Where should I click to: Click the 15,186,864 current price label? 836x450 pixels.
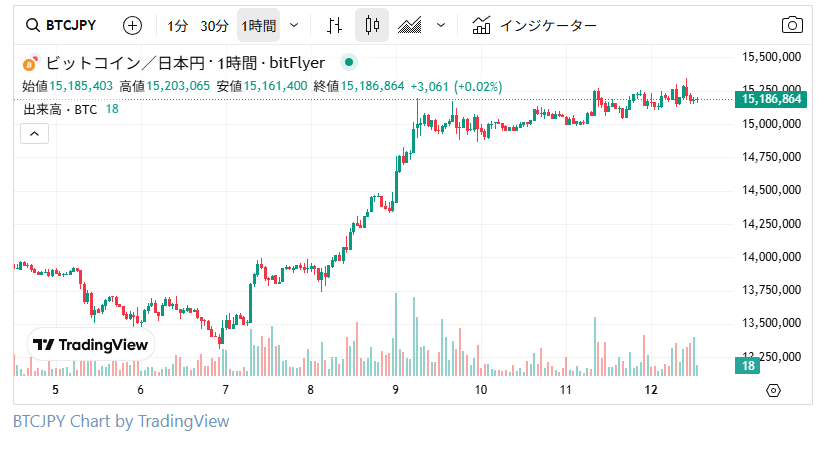click(x=771, y=99)
